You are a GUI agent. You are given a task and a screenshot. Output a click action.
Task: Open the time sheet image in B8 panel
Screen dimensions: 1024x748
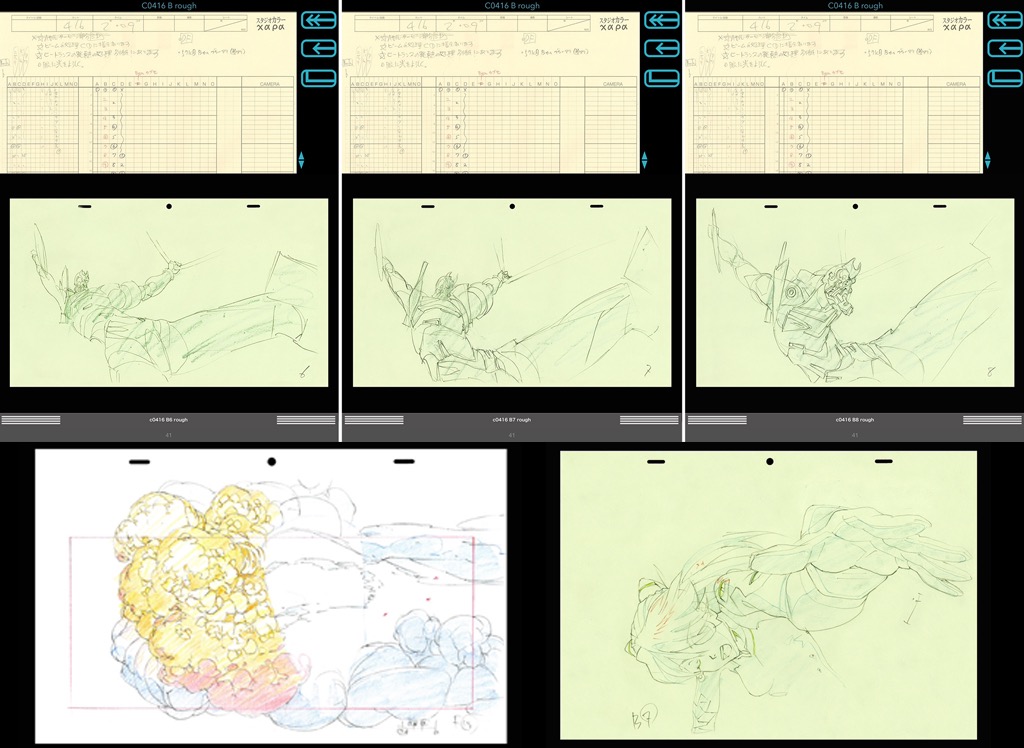(835, 92)
